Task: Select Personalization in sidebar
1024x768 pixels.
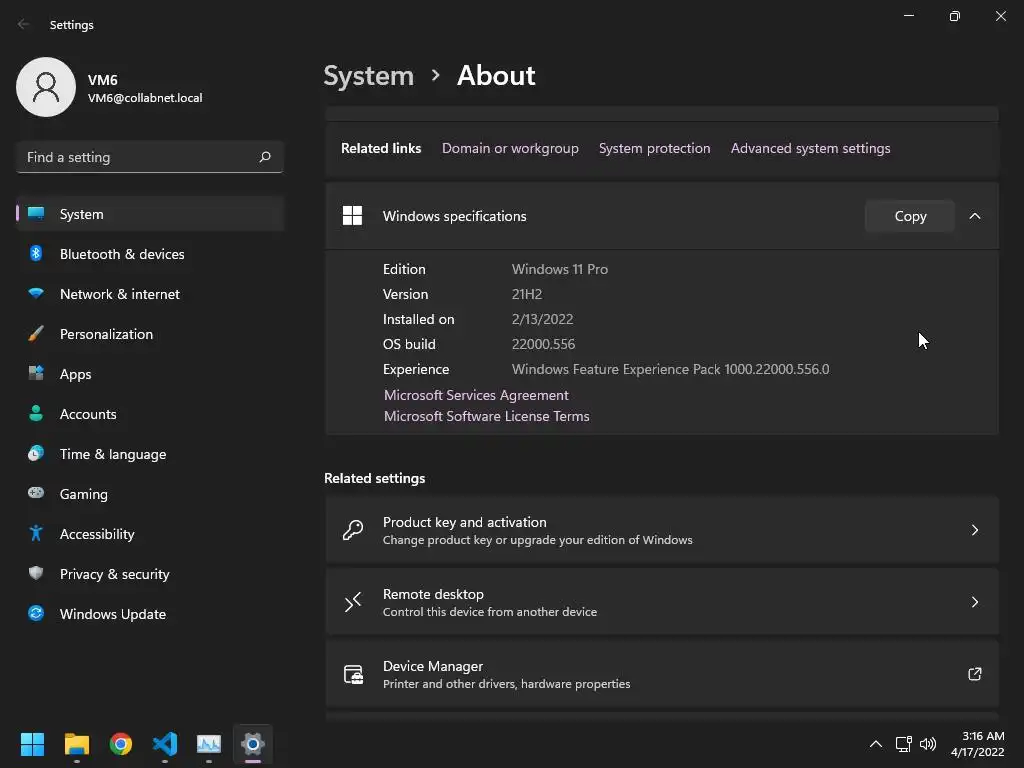Action: (150, 334)
